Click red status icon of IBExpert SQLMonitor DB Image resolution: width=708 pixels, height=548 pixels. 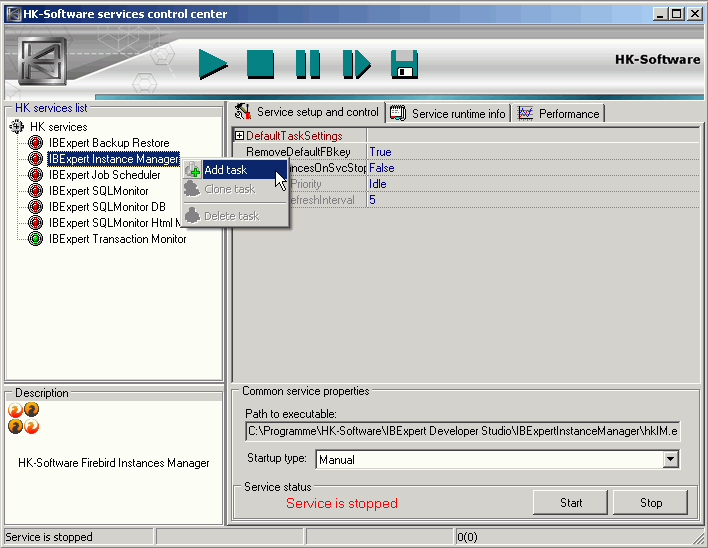[35, 207]
